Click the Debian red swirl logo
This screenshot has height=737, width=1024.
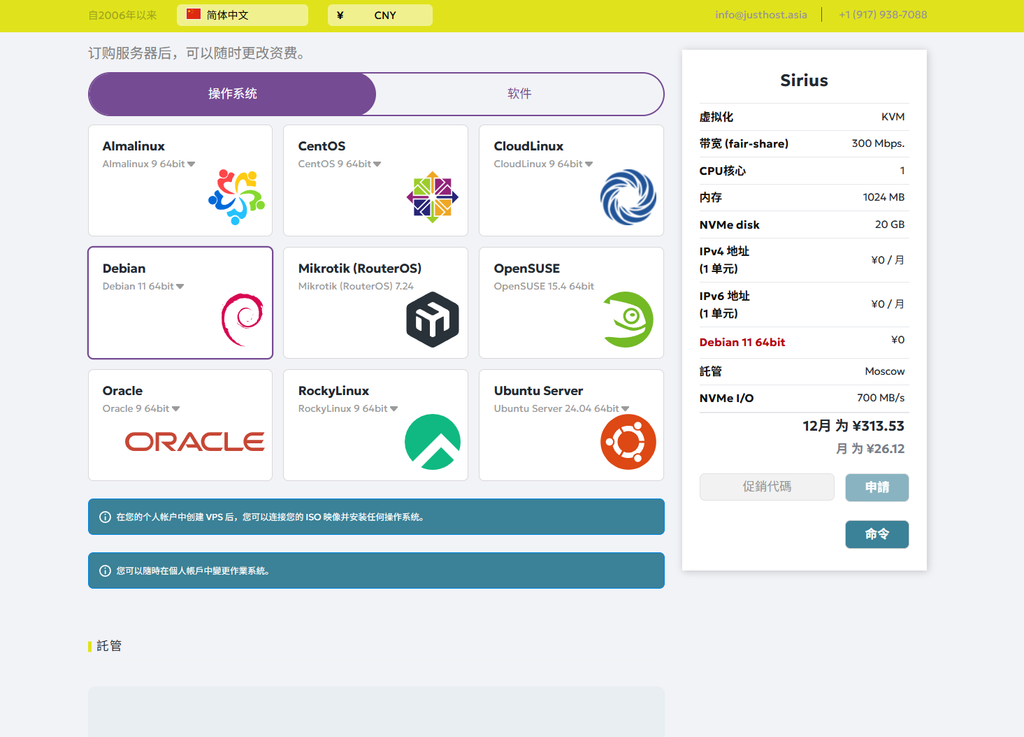[x=242, y=320]
